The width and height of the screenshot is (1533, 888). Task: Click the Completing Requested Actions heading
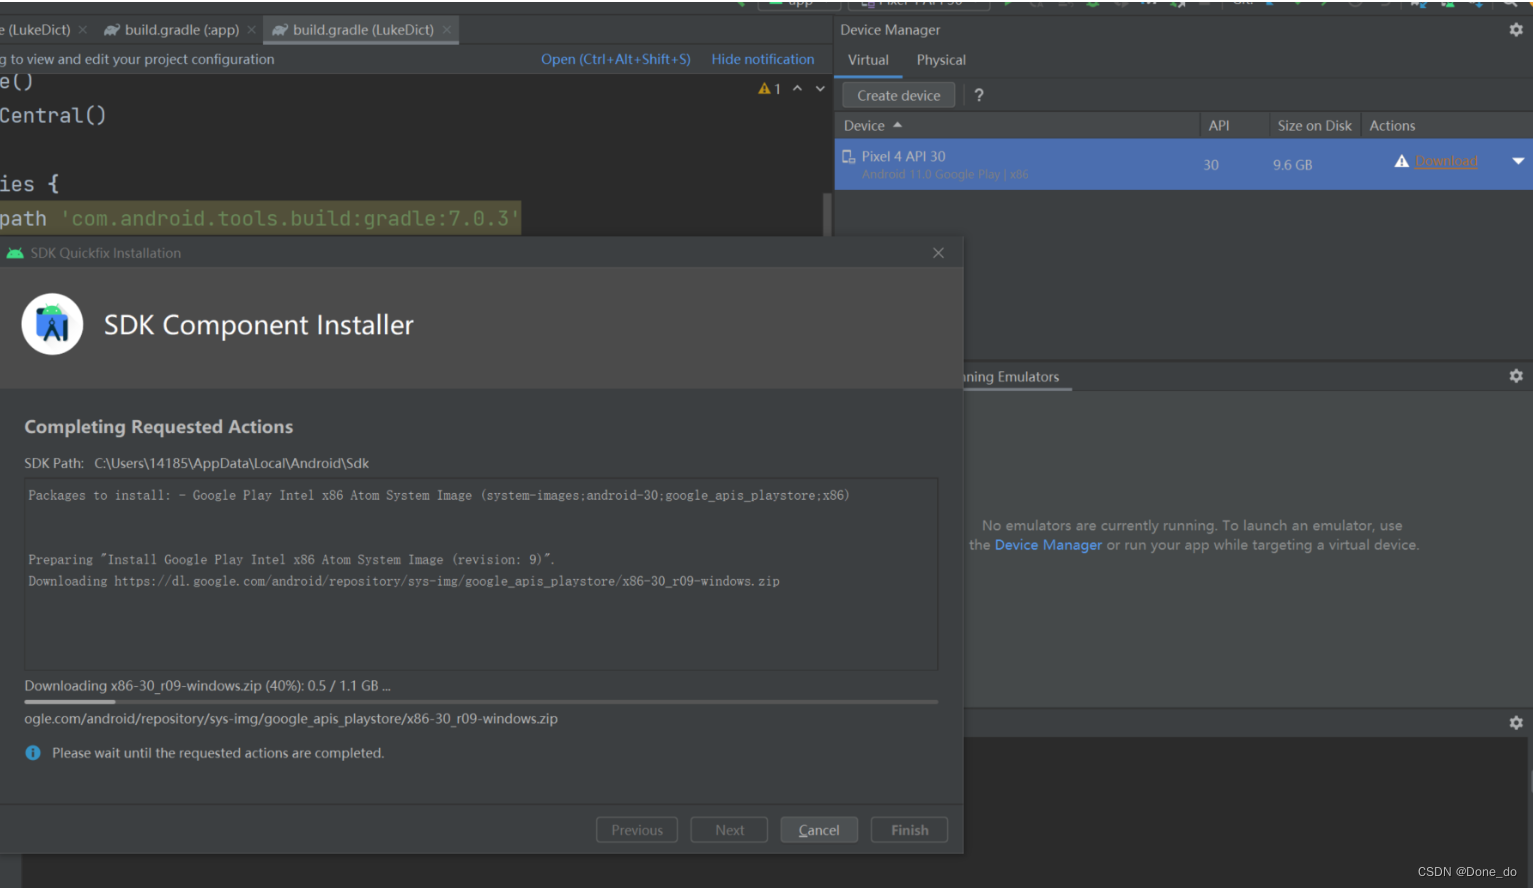point(159,427)
